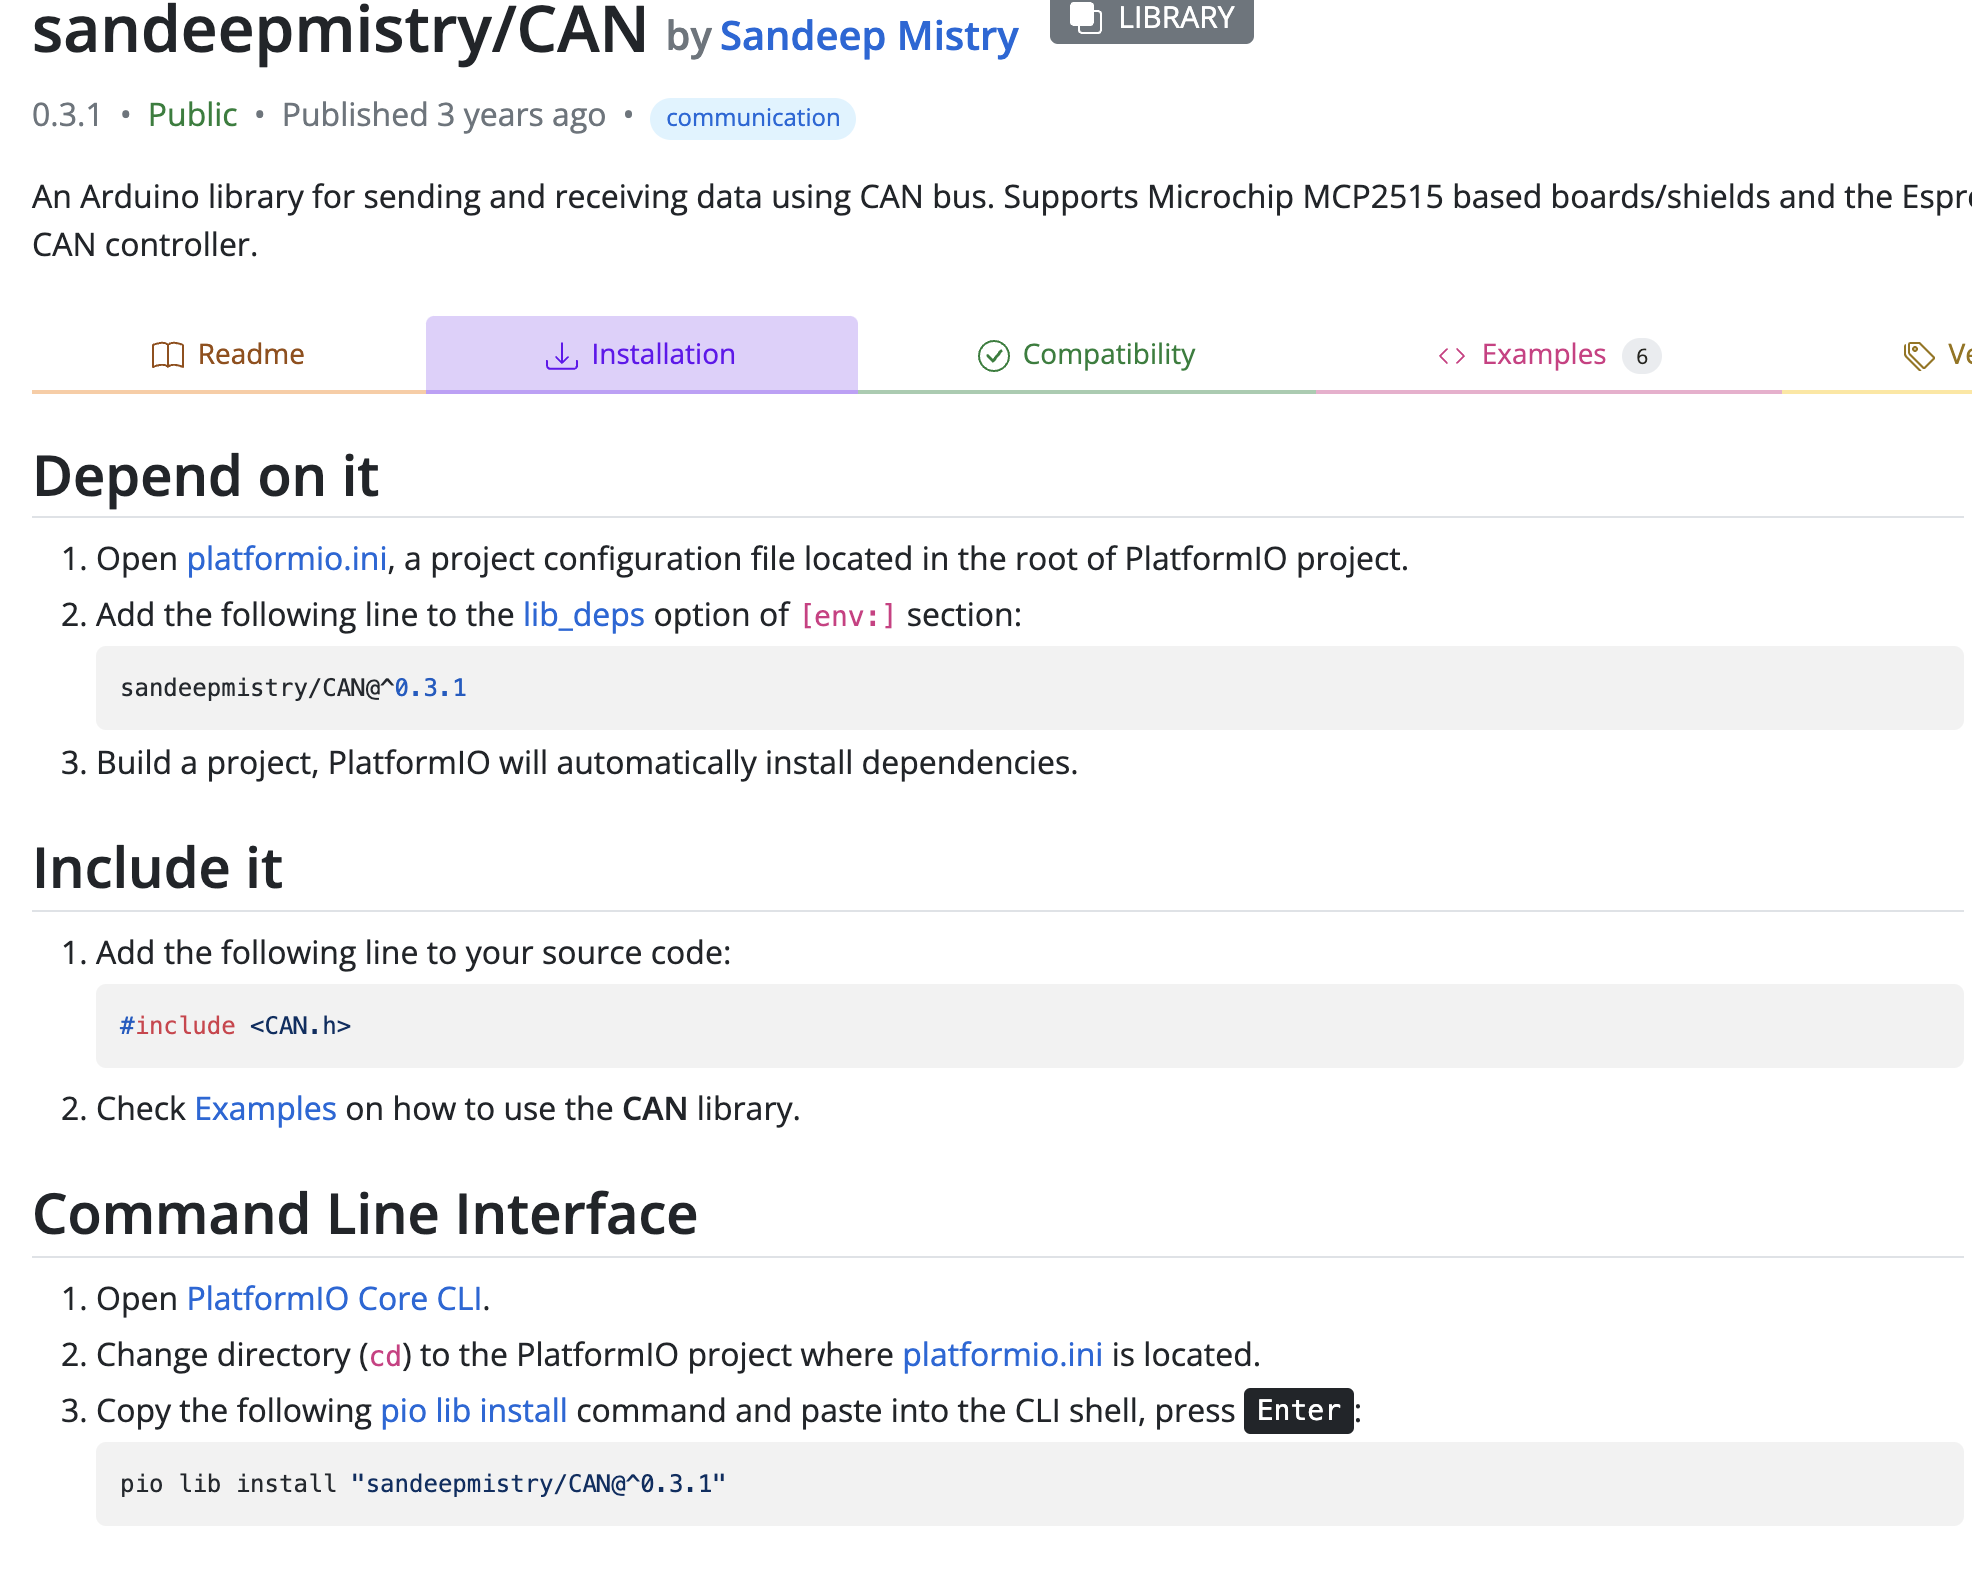Image resolution: width=1972 pixels, height=1576 pixels.
Task: Click the Examples link under Include it
Action: [265, 1109]
